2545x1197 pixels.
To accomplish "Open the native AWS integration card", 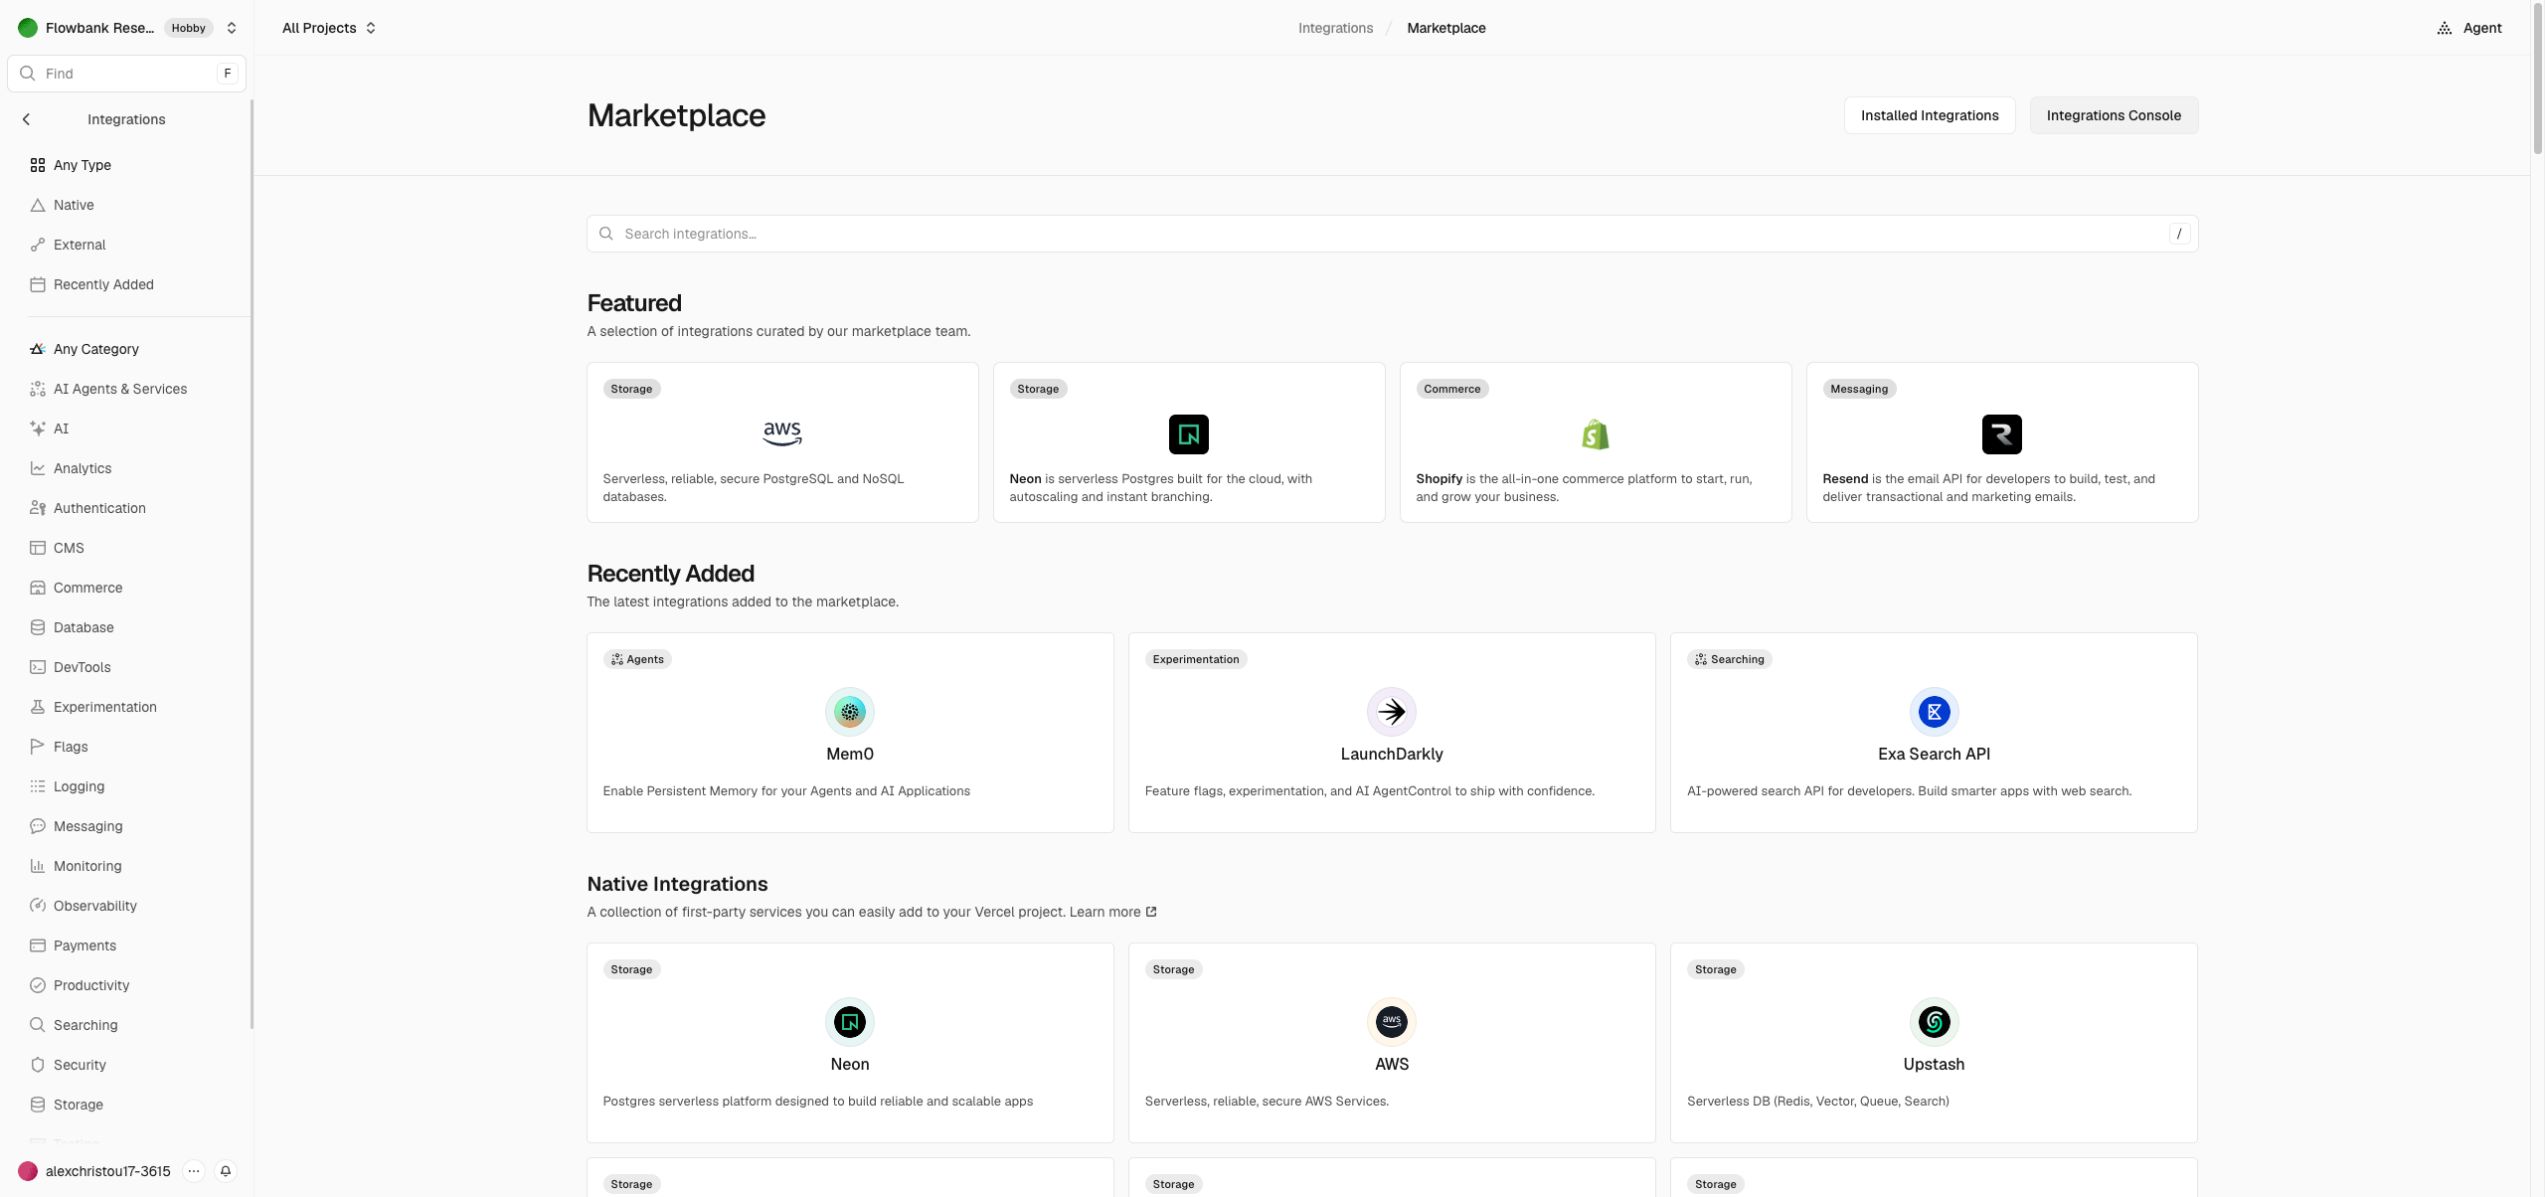I will (x=1392, y=1043).
